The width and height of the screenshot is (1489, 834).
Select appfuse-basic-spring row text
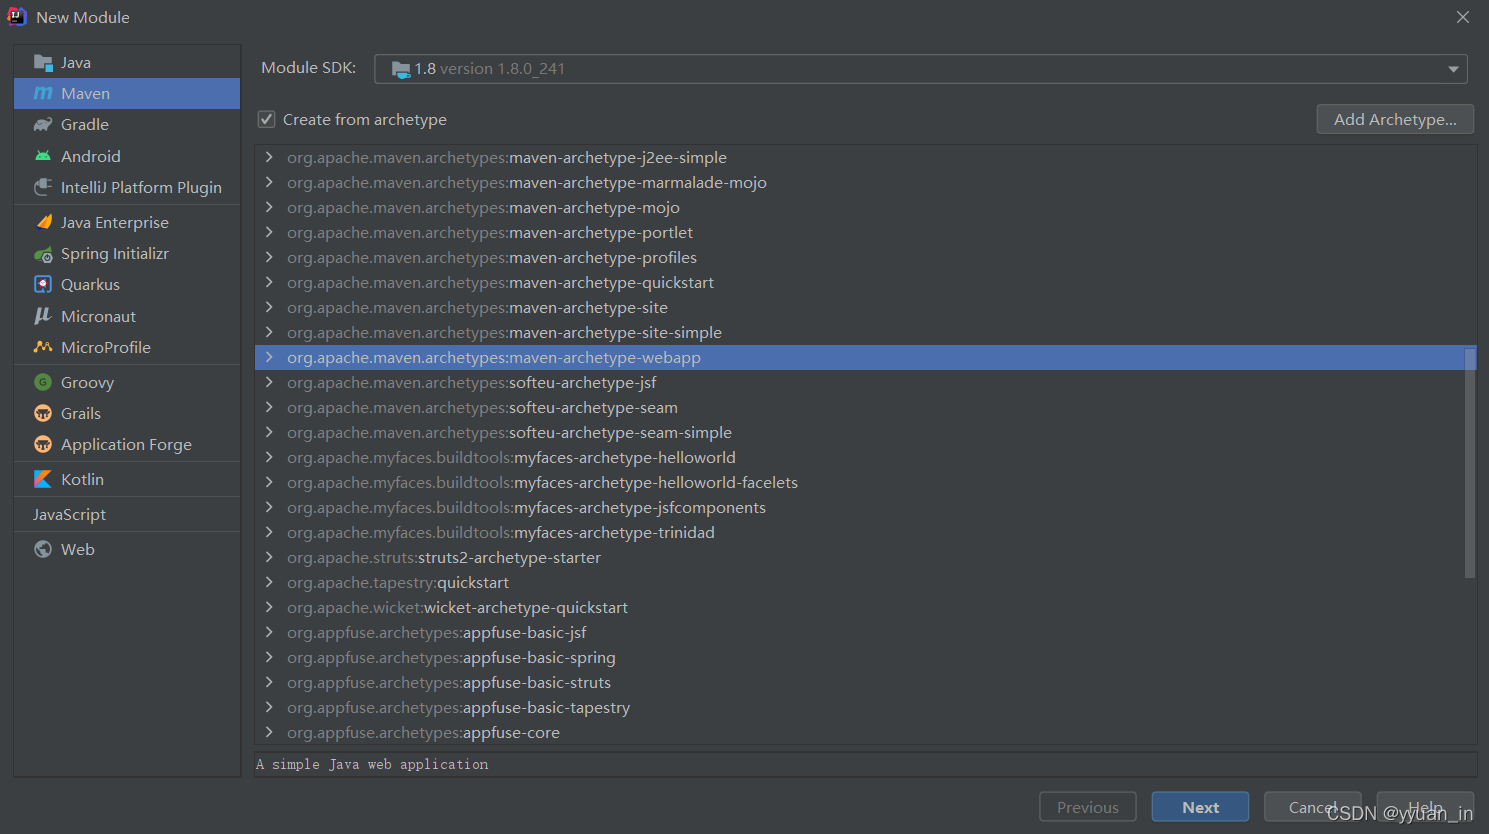point(451,658)
